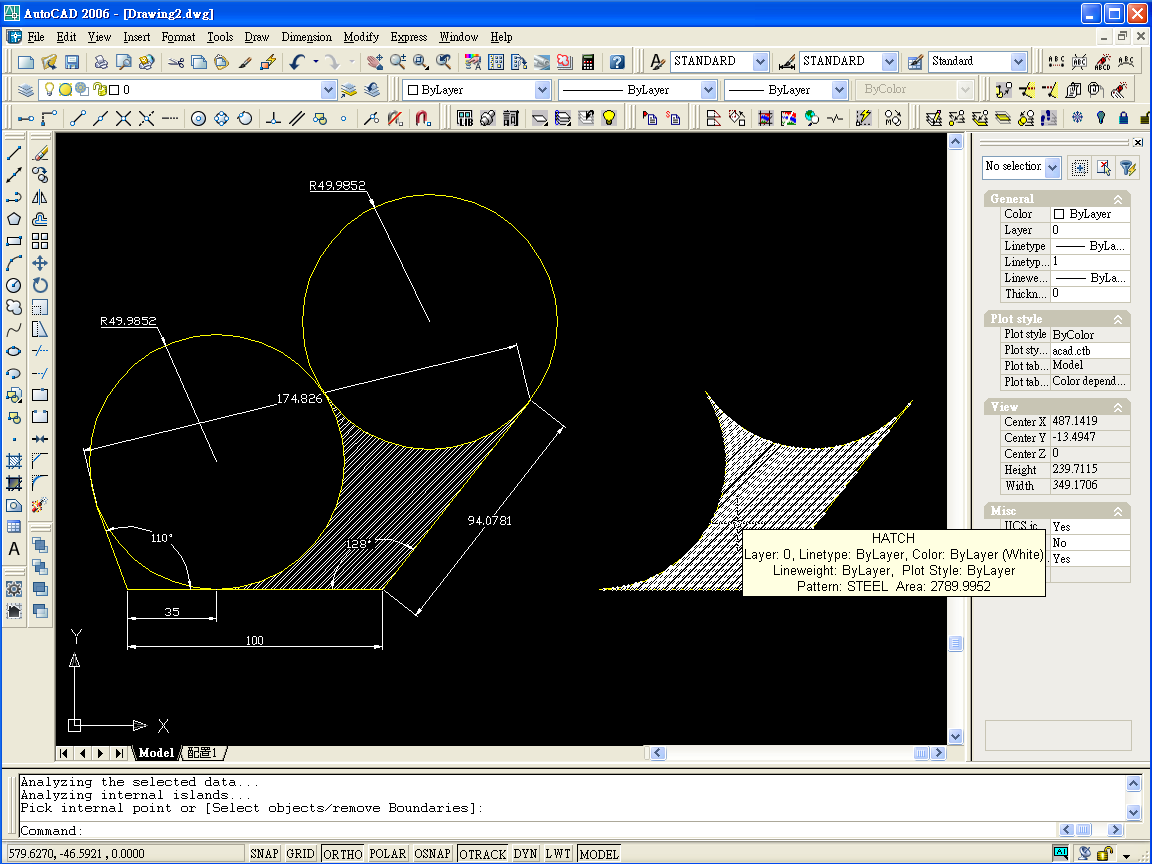This screenshot has height=864, width=1152.
Task: Click horizontal scroll right arrow
Action: [938, 752]
